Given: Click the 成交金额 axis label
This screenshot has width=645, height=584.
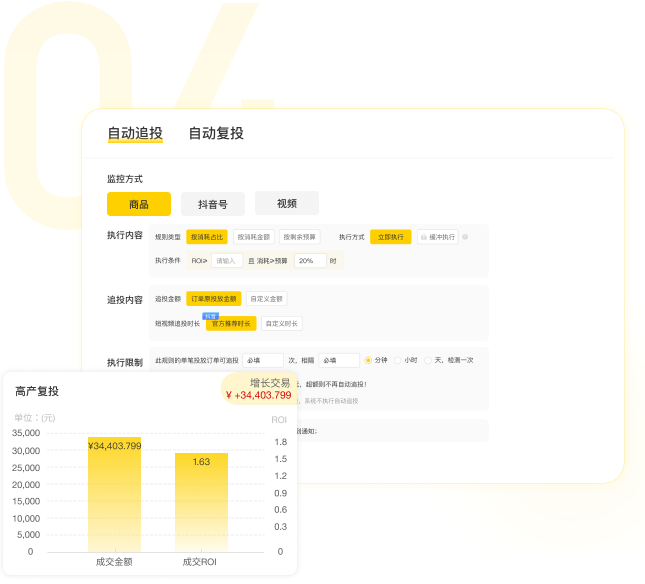Looking at the screenshot, I should pyautogui.click(x=114, y=562).
